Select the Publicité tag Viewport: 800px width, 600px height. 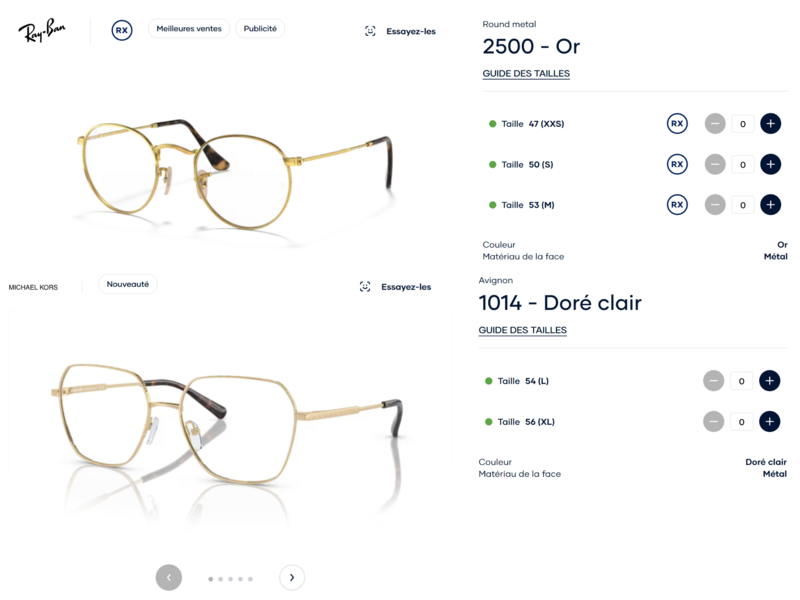coord(260,29)
